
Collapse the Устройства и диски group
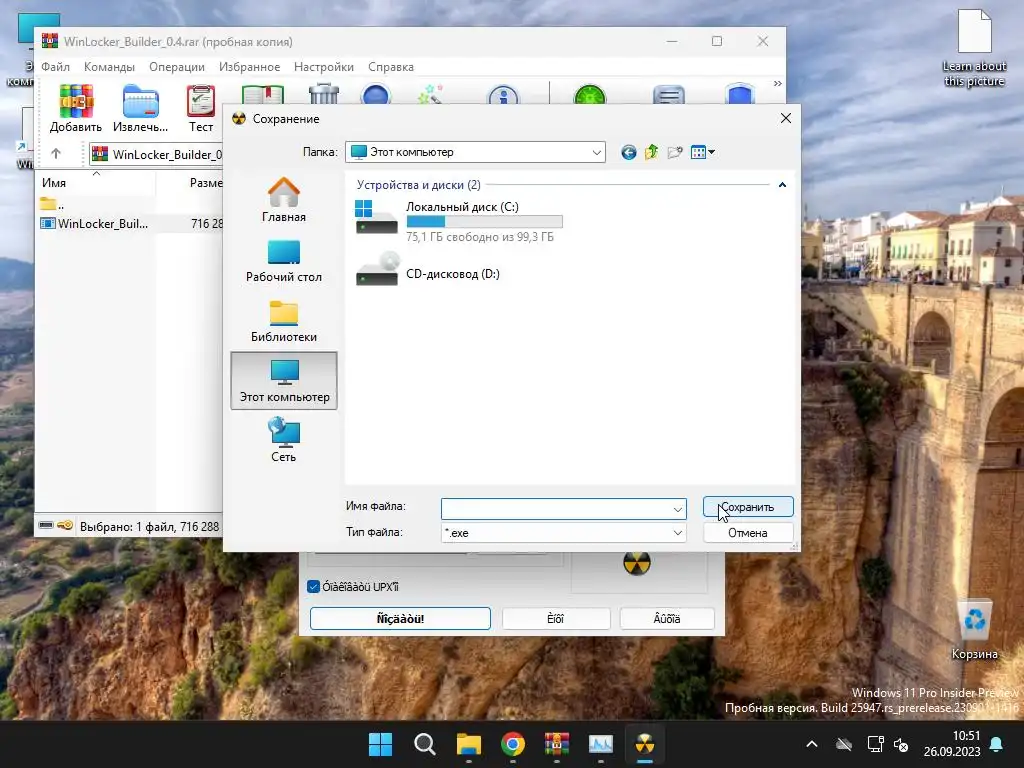[x=782, y=185]
